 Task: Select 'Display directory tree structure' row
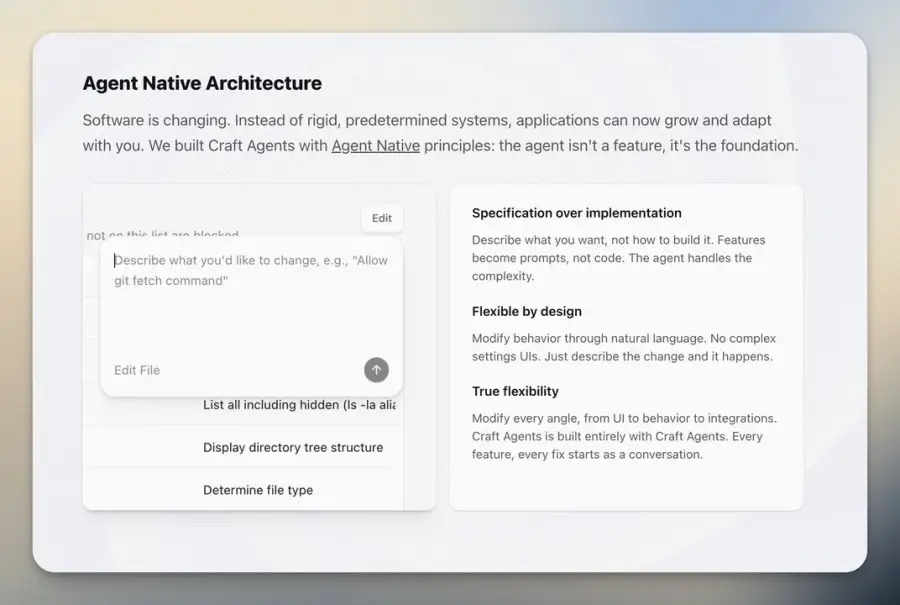(243, 447)
